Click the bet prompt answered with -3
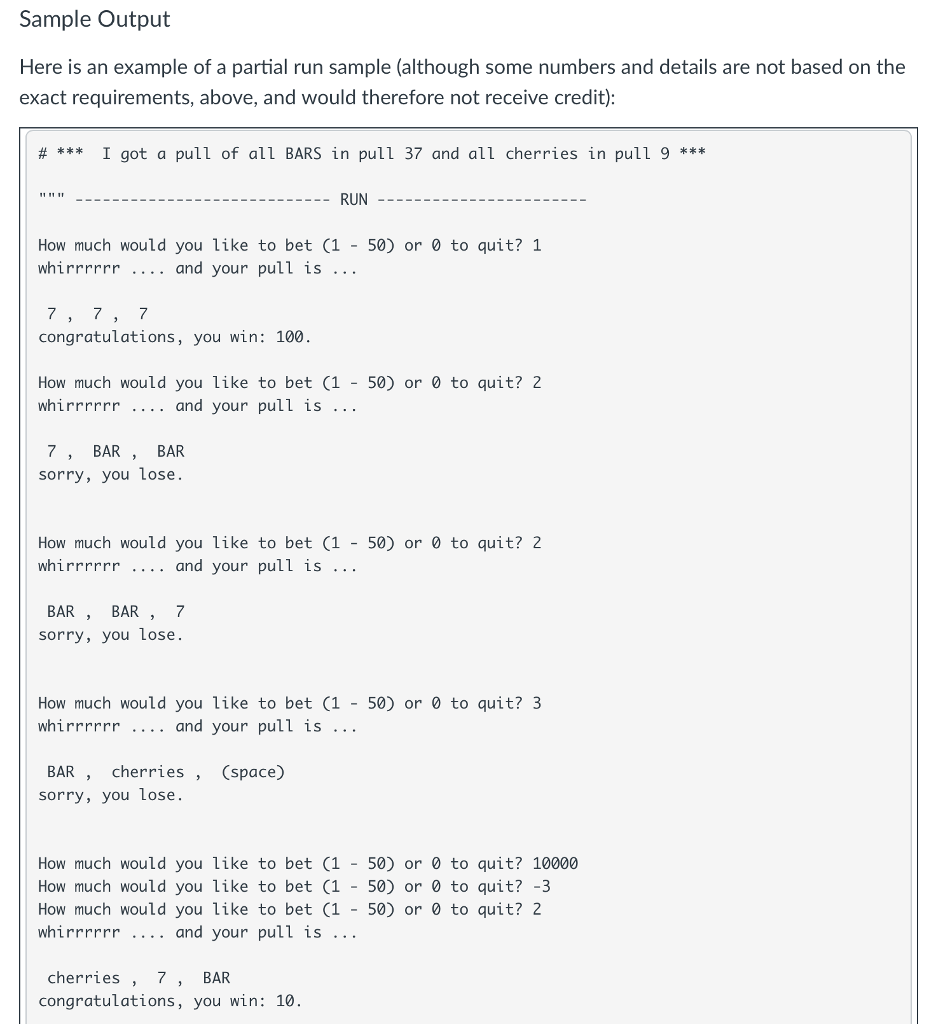This screenshot has height=1024, width=936. click(294, 886)
